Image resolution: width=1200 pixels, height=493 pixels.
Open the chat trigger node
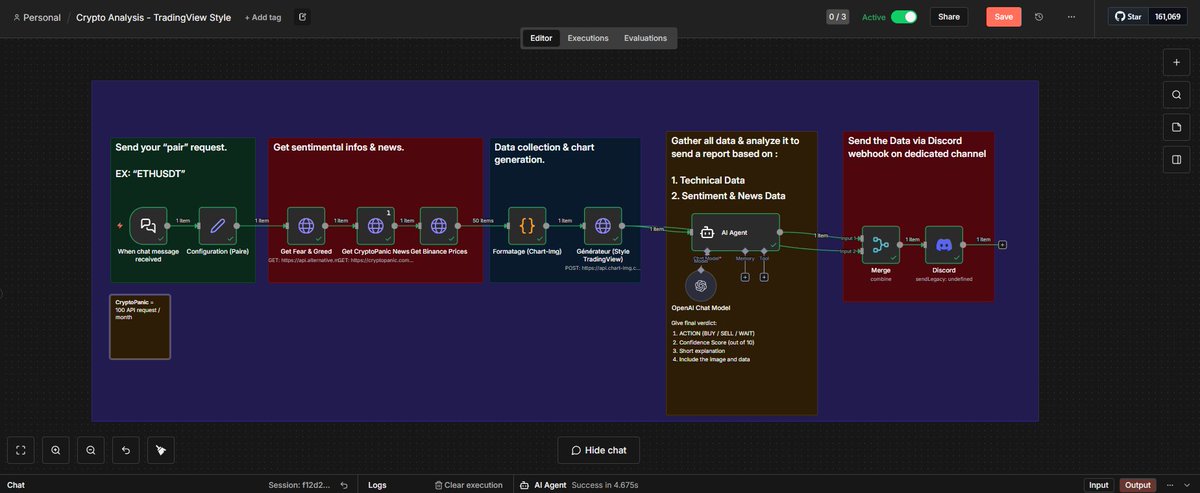148,225
